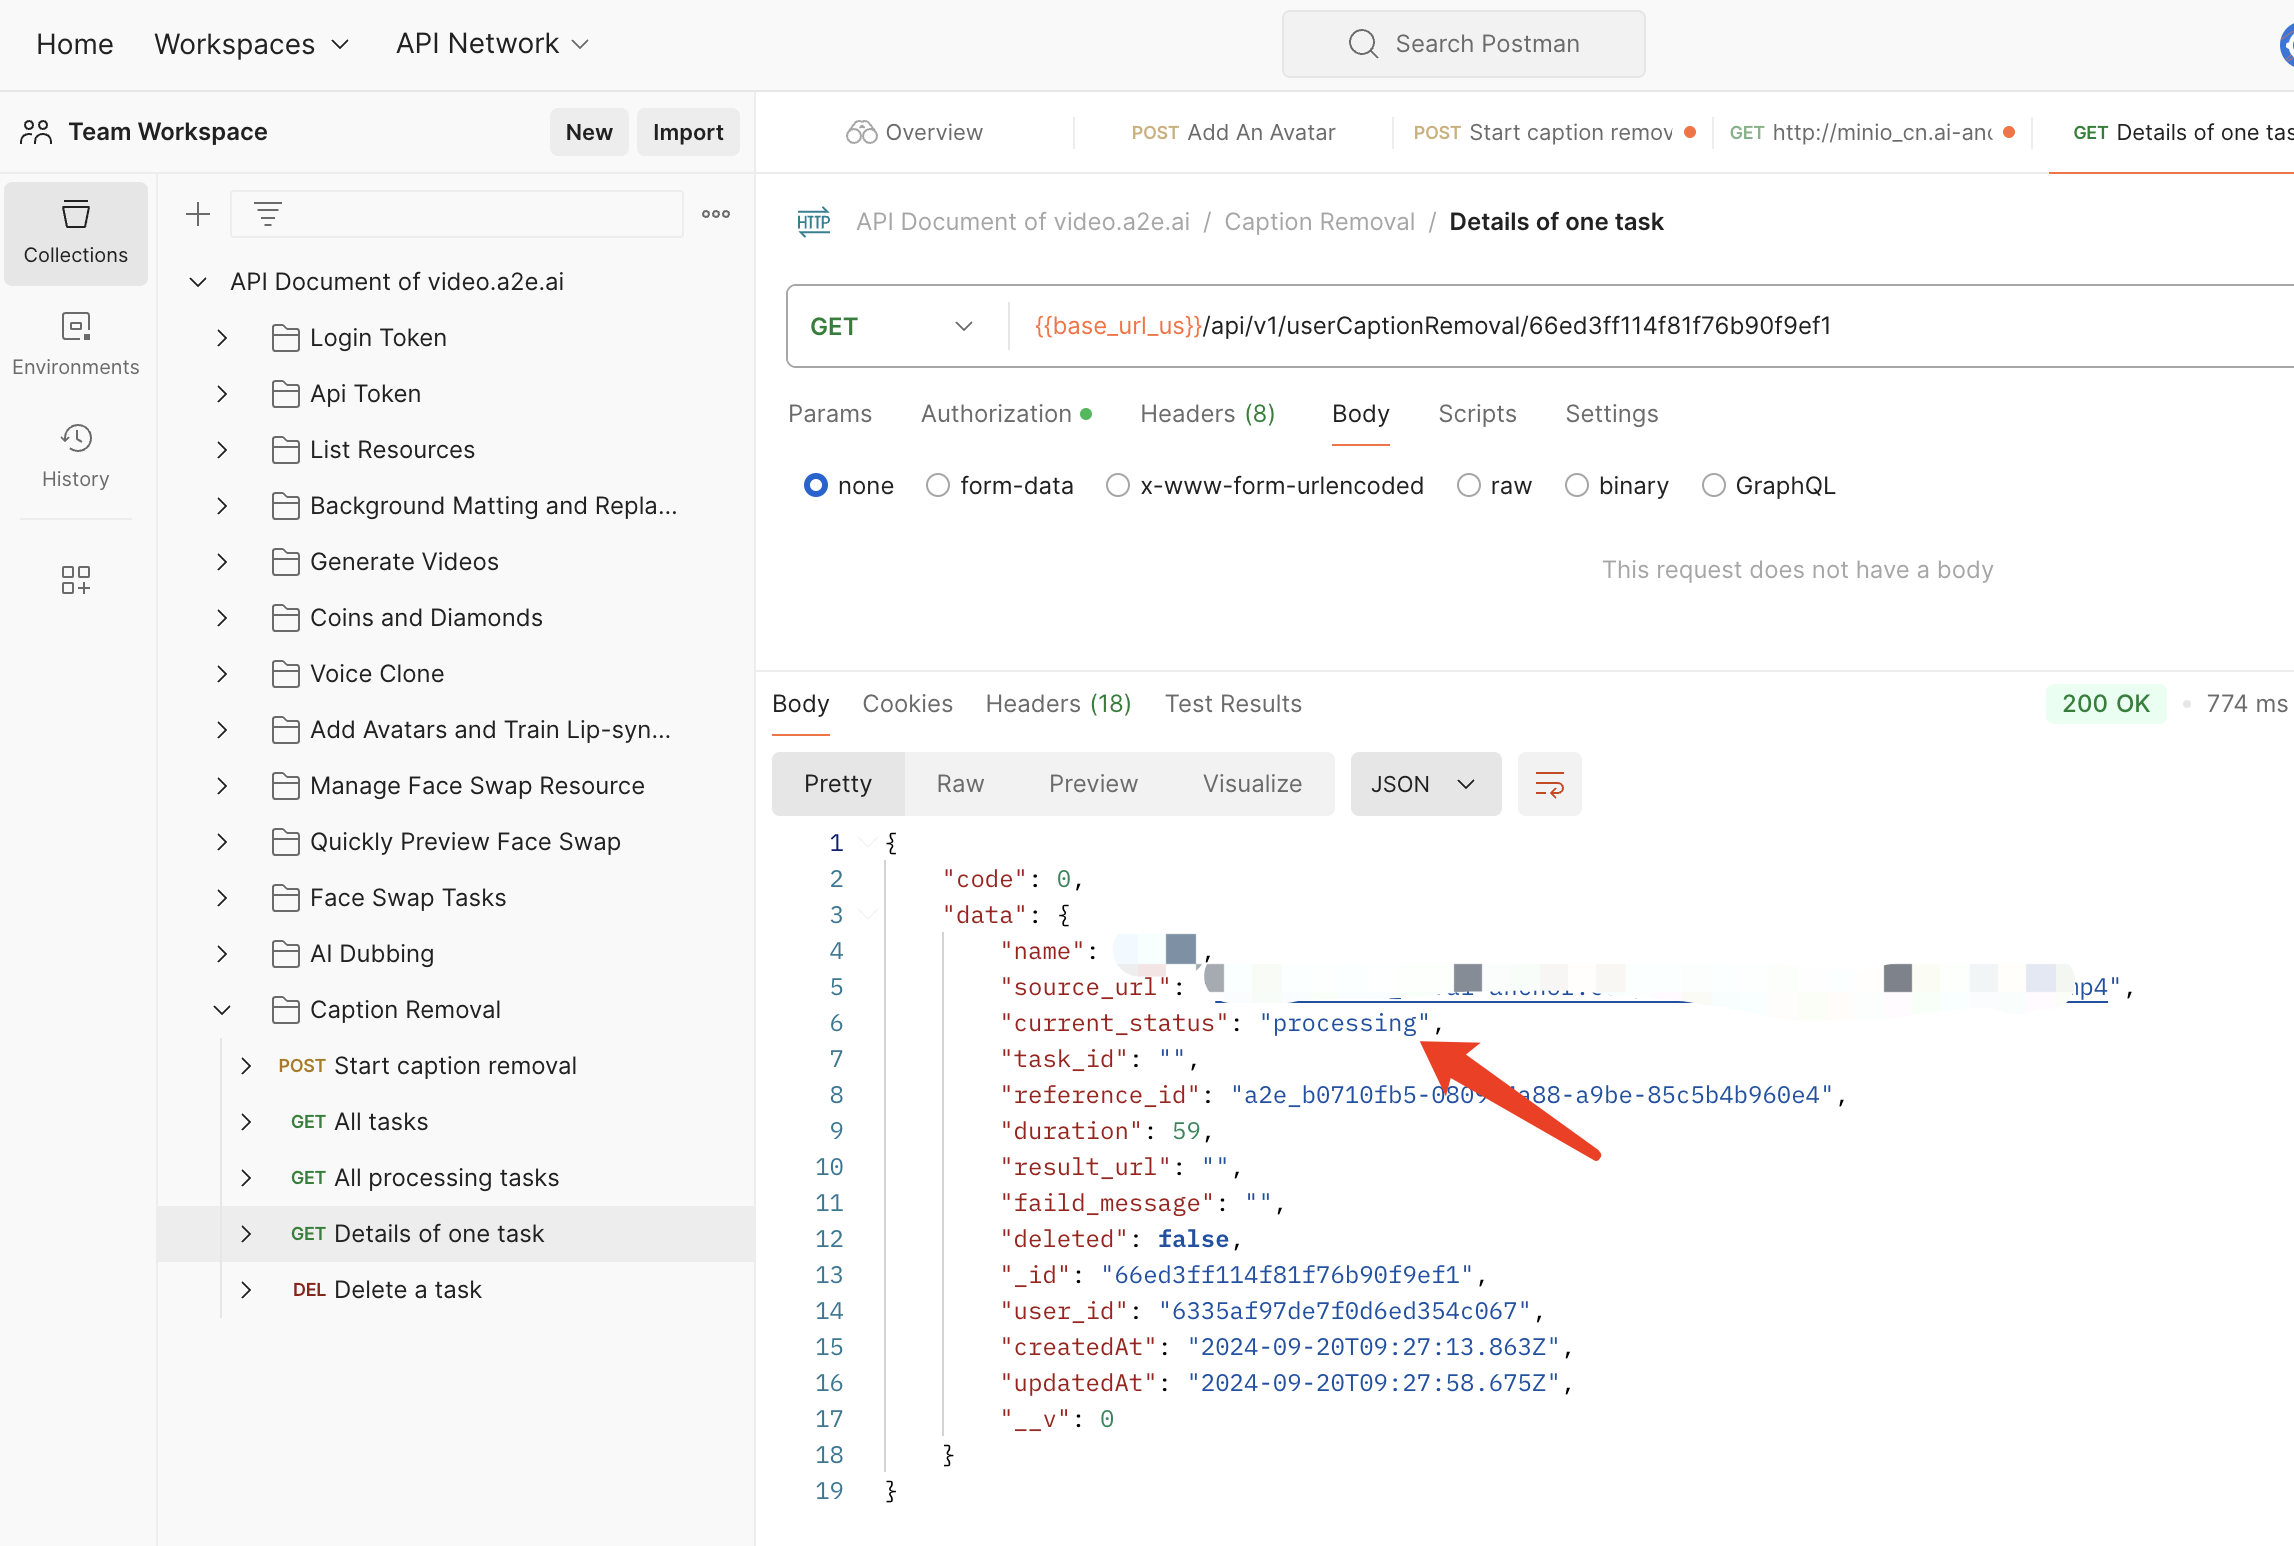
Task: Select the none body type radio
Action: click(816, 486)
